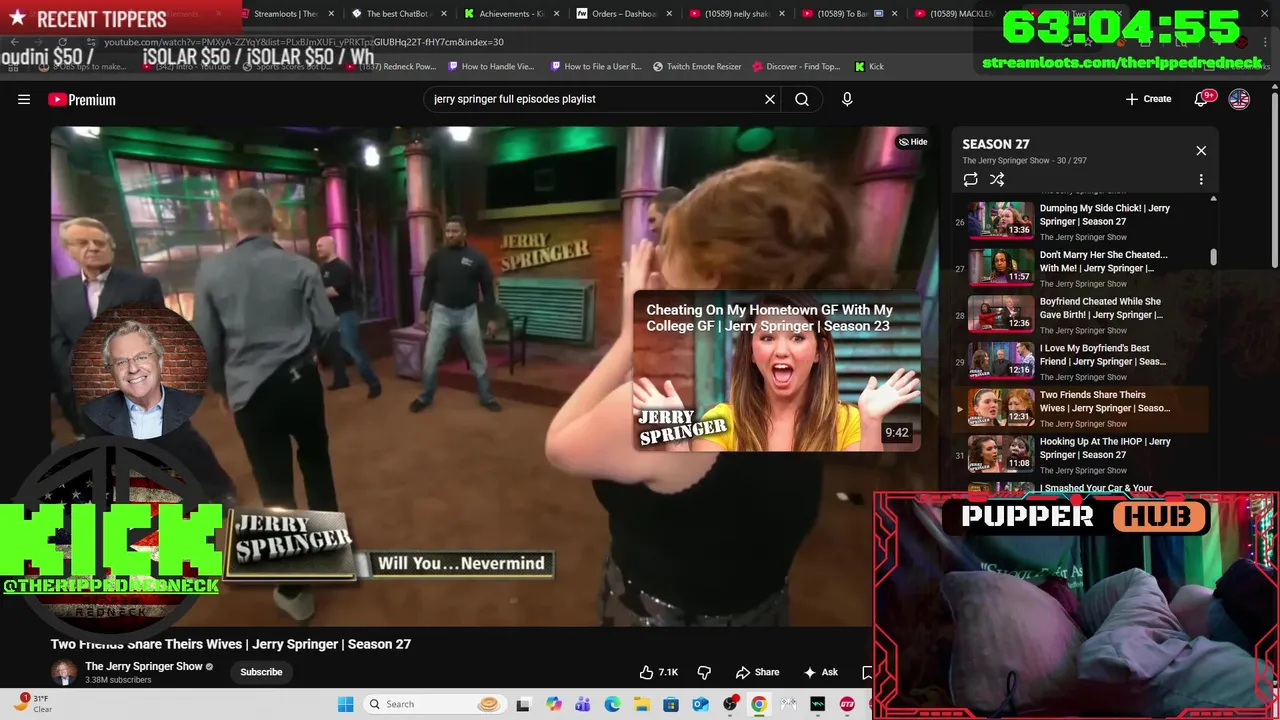The image size is (1280, 720).
Task: Open the Season 27 playlist more-options menu
Action: pyautogui.click(x=1201, y=179)
